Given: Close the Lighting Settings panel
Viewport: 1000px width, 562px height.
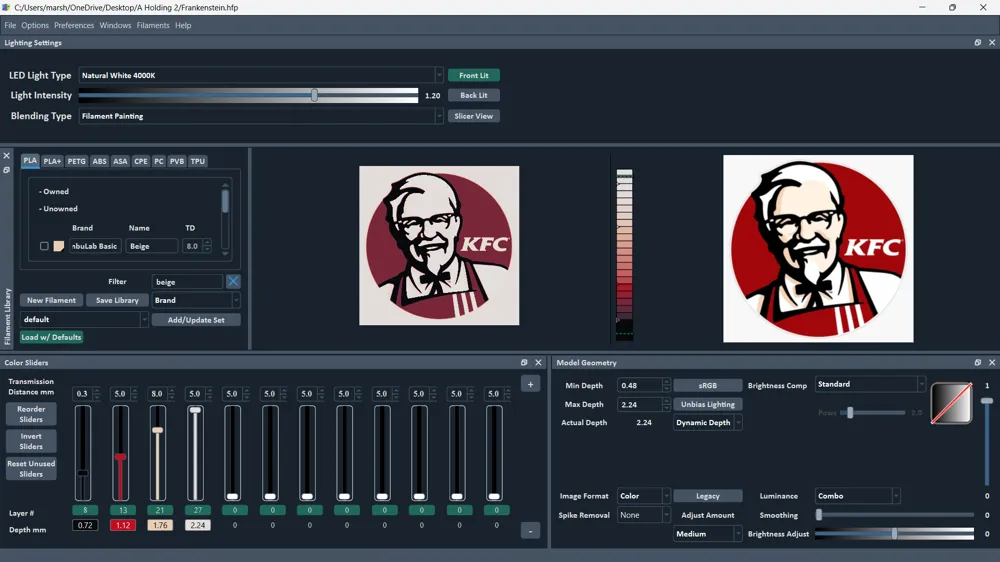Looking at the screenshot, I should (x=992, y=43).
